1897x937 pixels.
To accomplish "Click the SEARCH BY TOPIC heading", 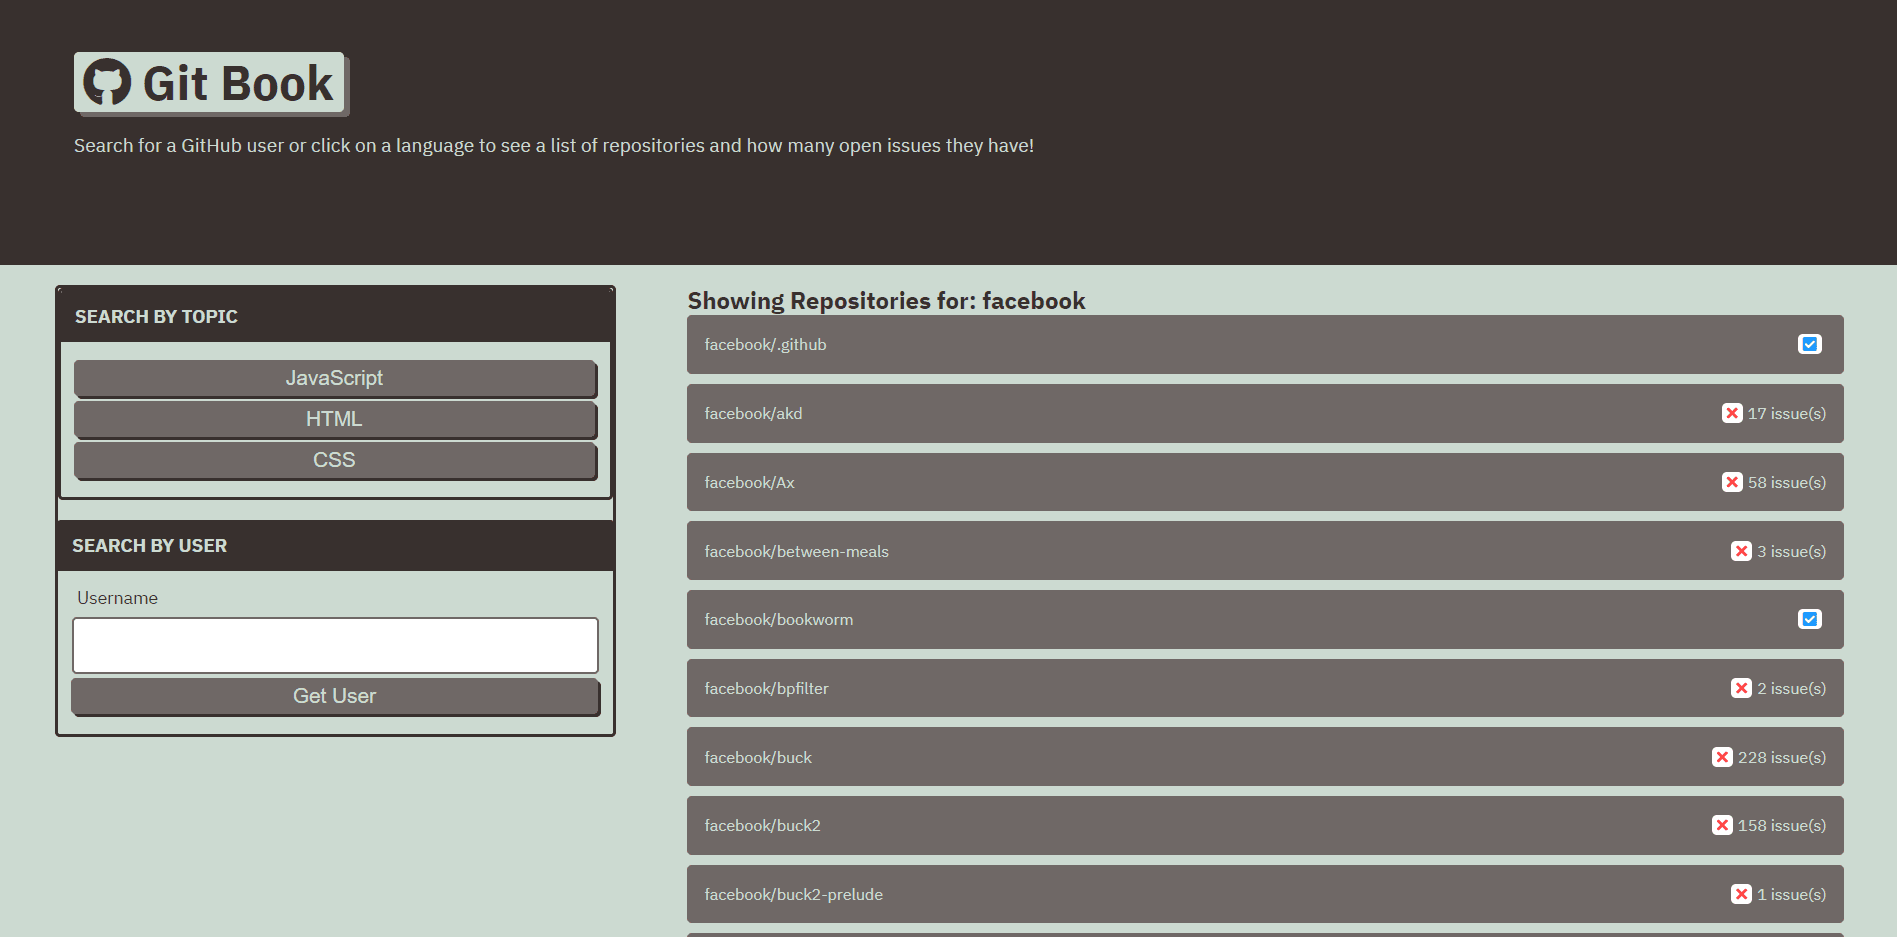I will click(156, 317).
